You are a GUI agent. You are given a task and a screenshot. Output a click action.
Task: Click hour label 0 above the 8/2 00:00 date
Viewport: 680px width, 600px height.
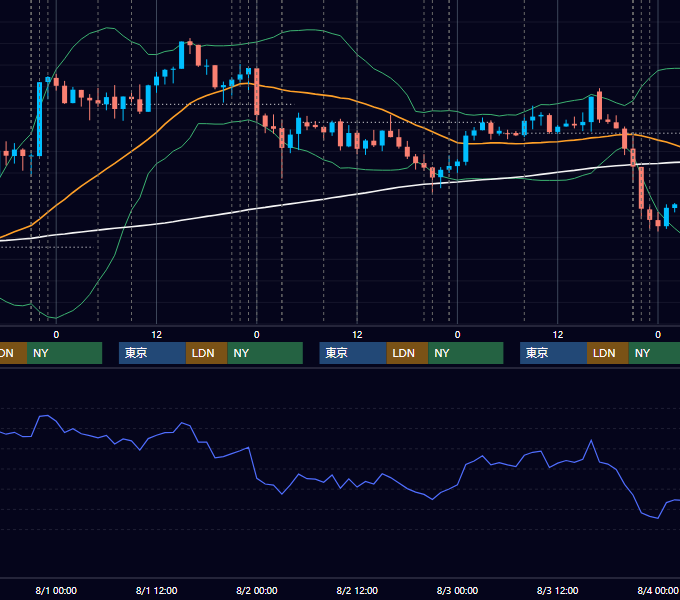click(x=257, y=335)
